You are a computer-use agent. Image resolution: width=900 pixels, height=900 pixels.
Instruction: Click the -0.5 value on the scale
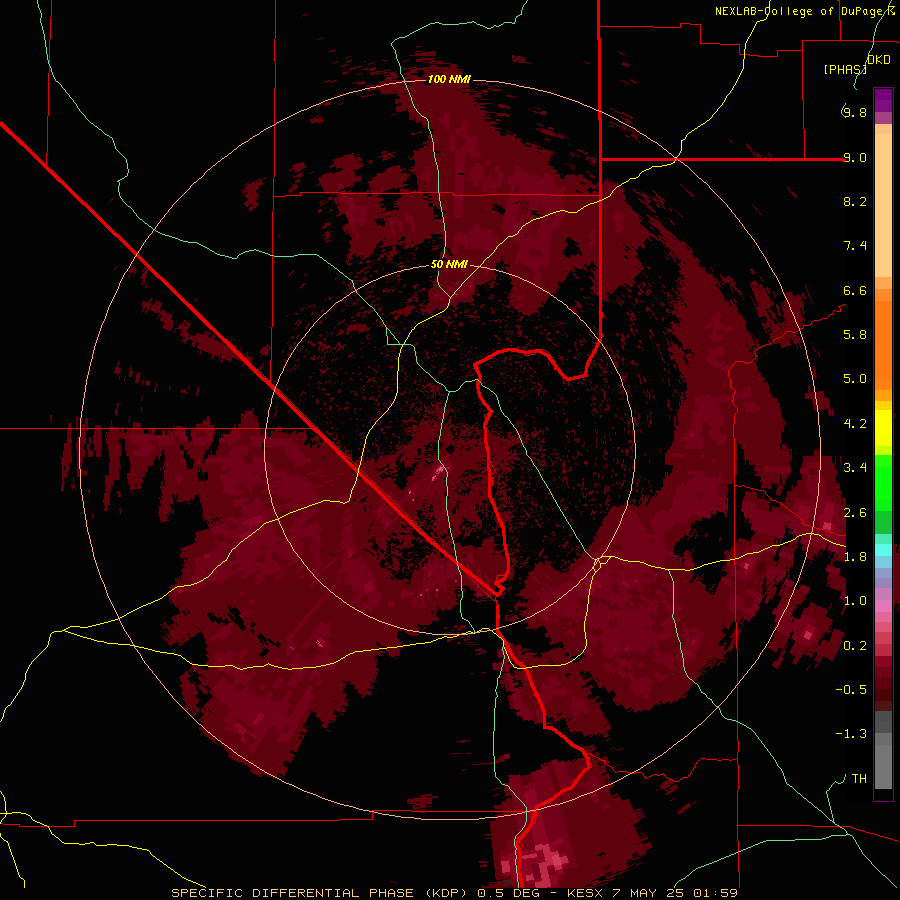(x=851, y=690)
